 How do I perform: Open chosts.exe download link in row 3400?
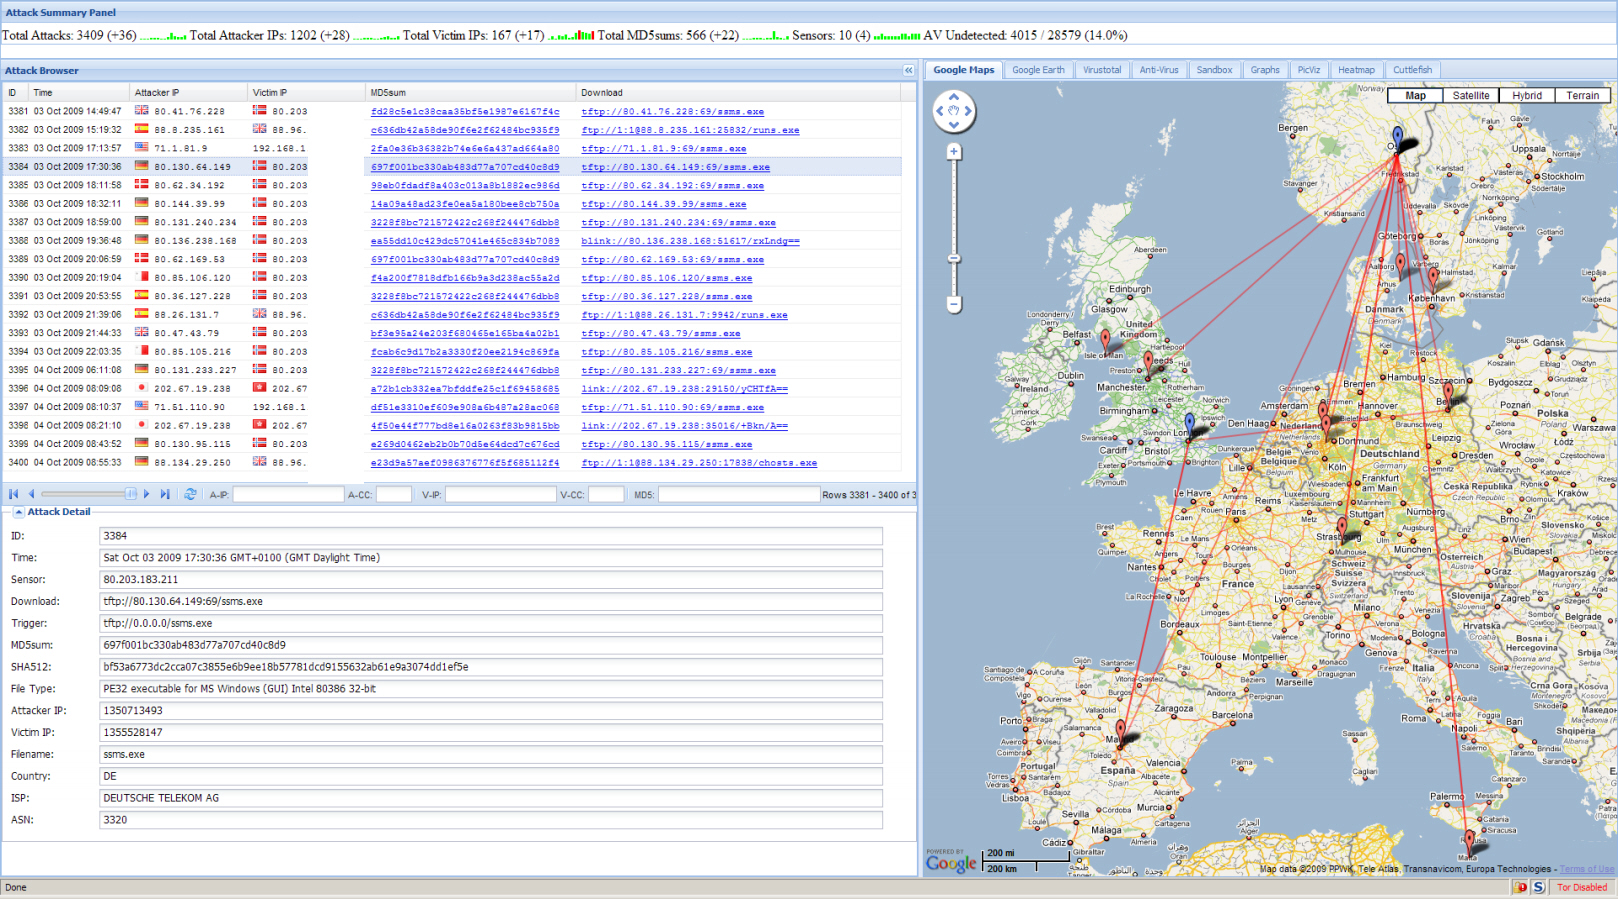click(x=699, y=463)
